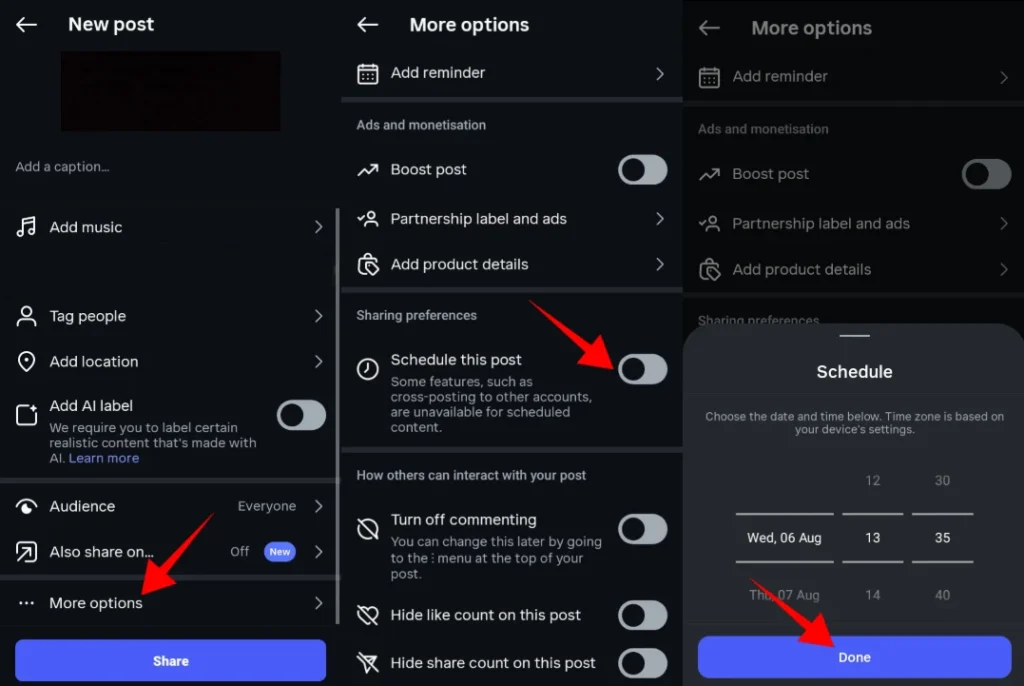Click the Schedule this post clock icon
The height and width of the screenshot is (686, 1024).
click(368, 369)
